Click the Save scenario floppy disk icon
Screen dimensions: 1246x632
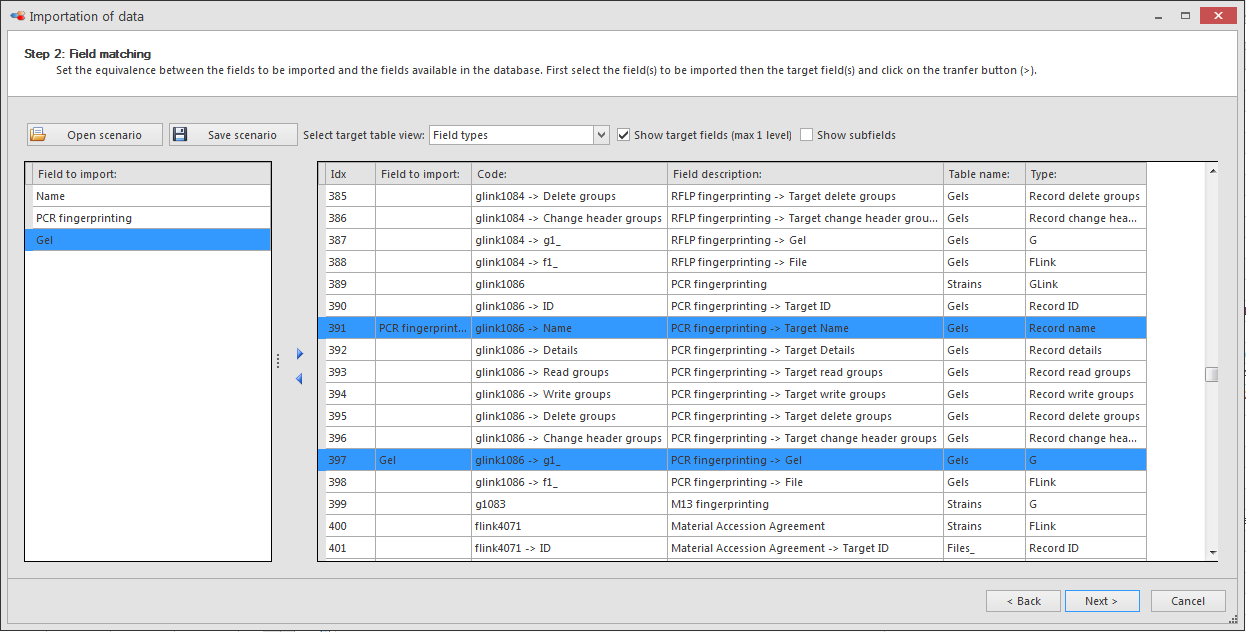180,135
